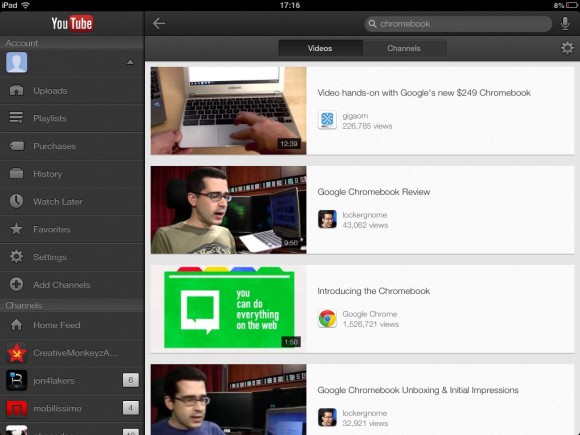Open 'Introducing the Chromebook' title

(374, 291)
